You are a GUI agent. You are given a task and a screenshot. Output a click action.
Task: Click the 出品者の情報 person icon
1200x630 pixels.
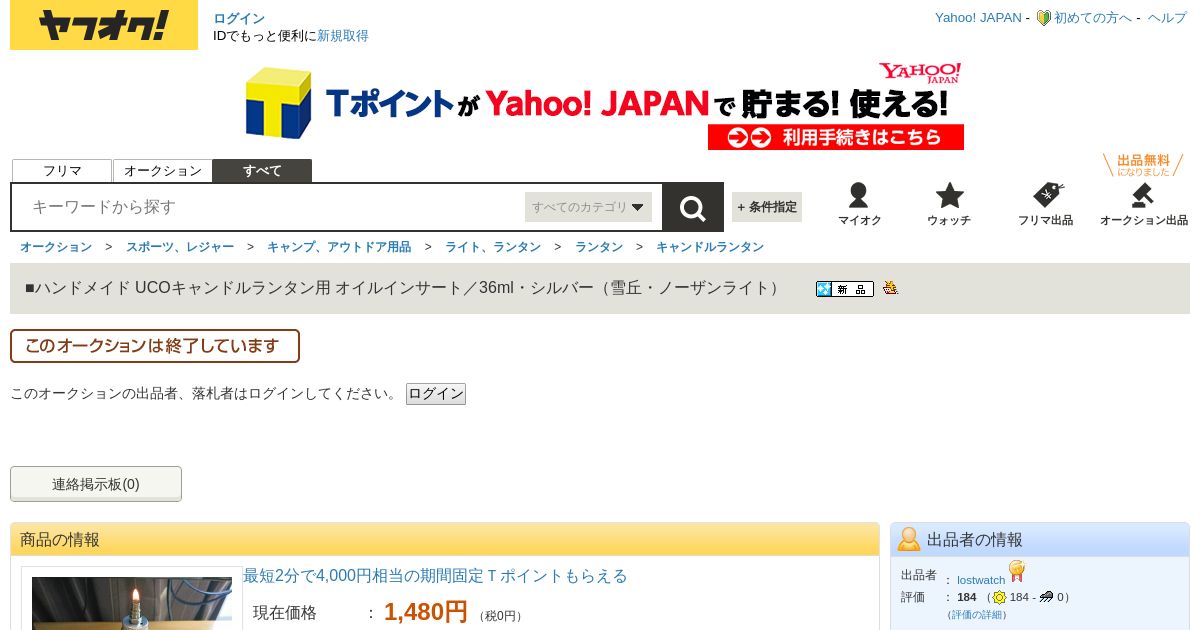[x=909, y=539]
